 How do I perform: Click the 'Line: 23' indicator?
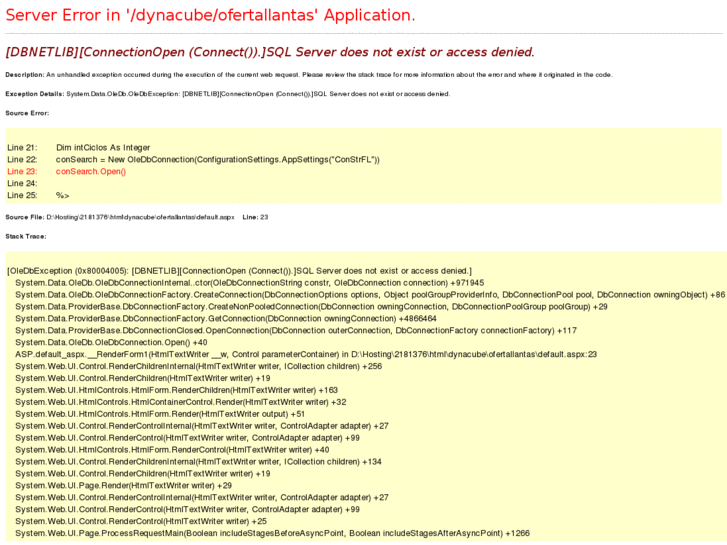click(255, 217)
